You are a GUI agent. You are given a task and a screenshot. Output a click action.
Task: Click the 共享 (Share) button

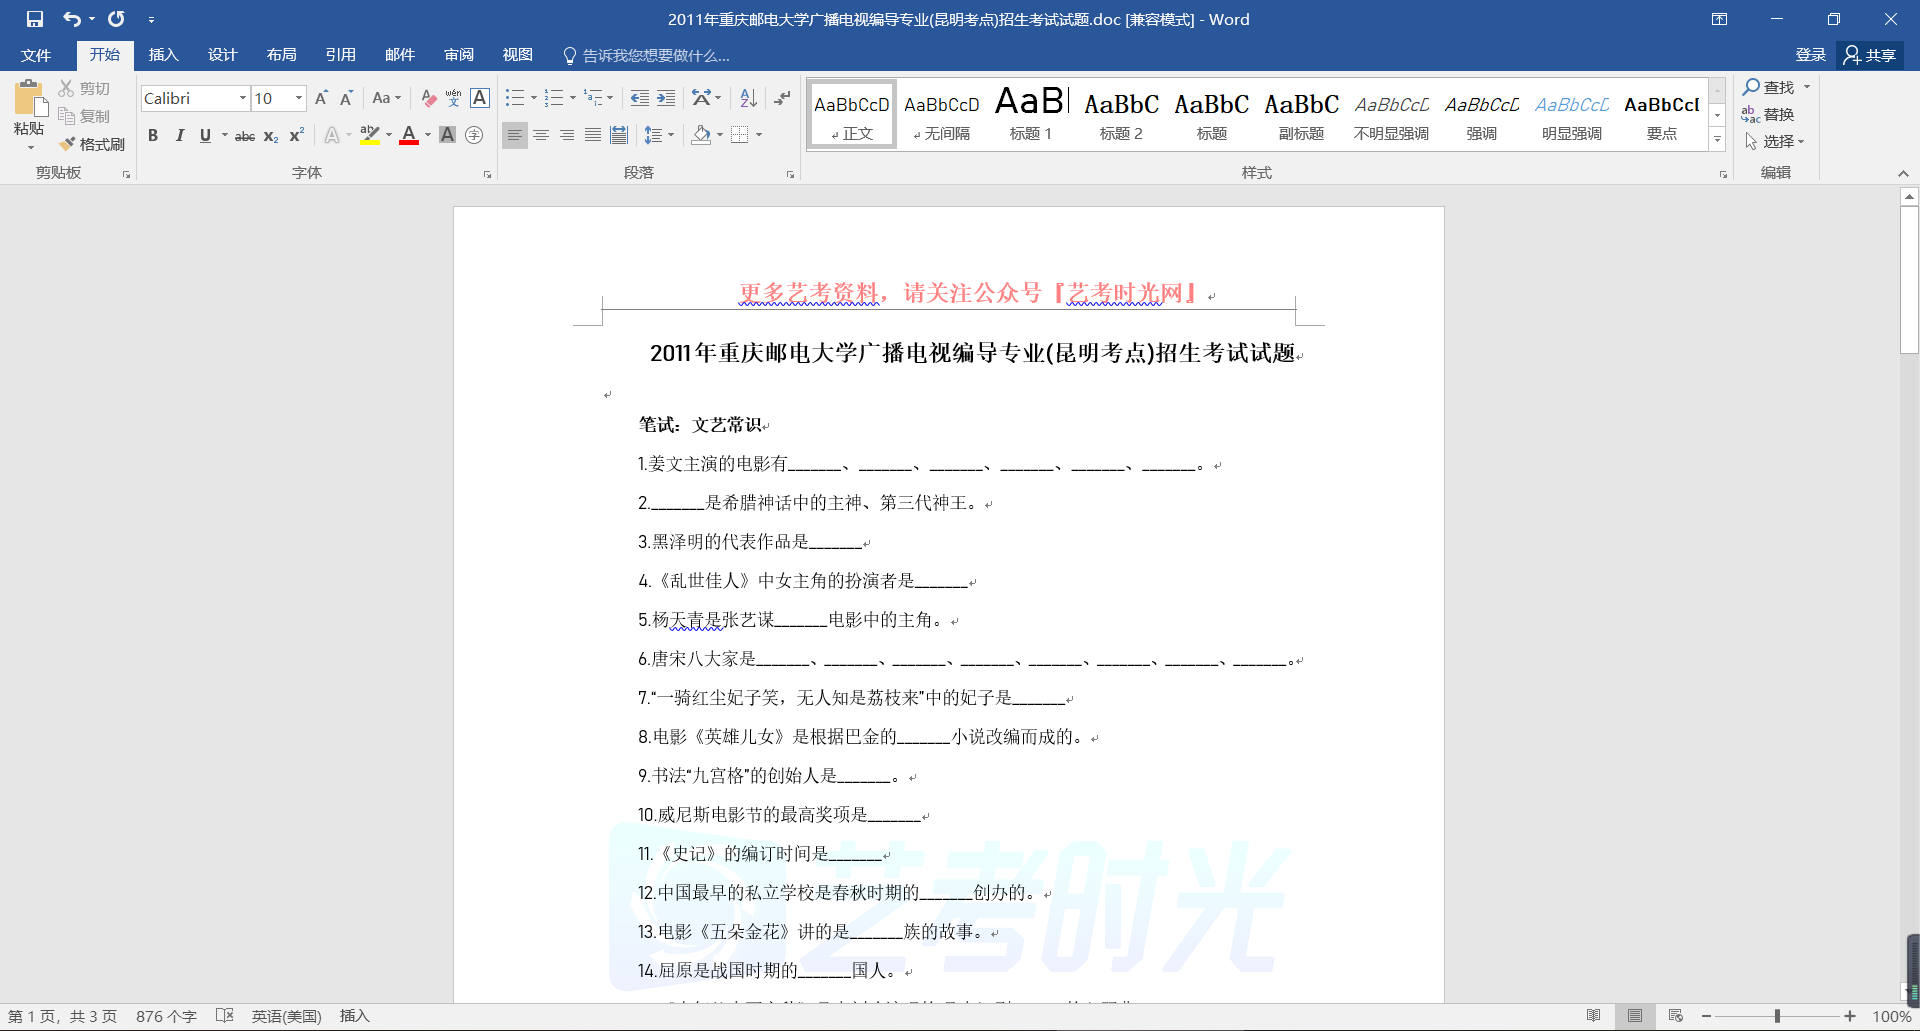click(x=1870, y=55)
